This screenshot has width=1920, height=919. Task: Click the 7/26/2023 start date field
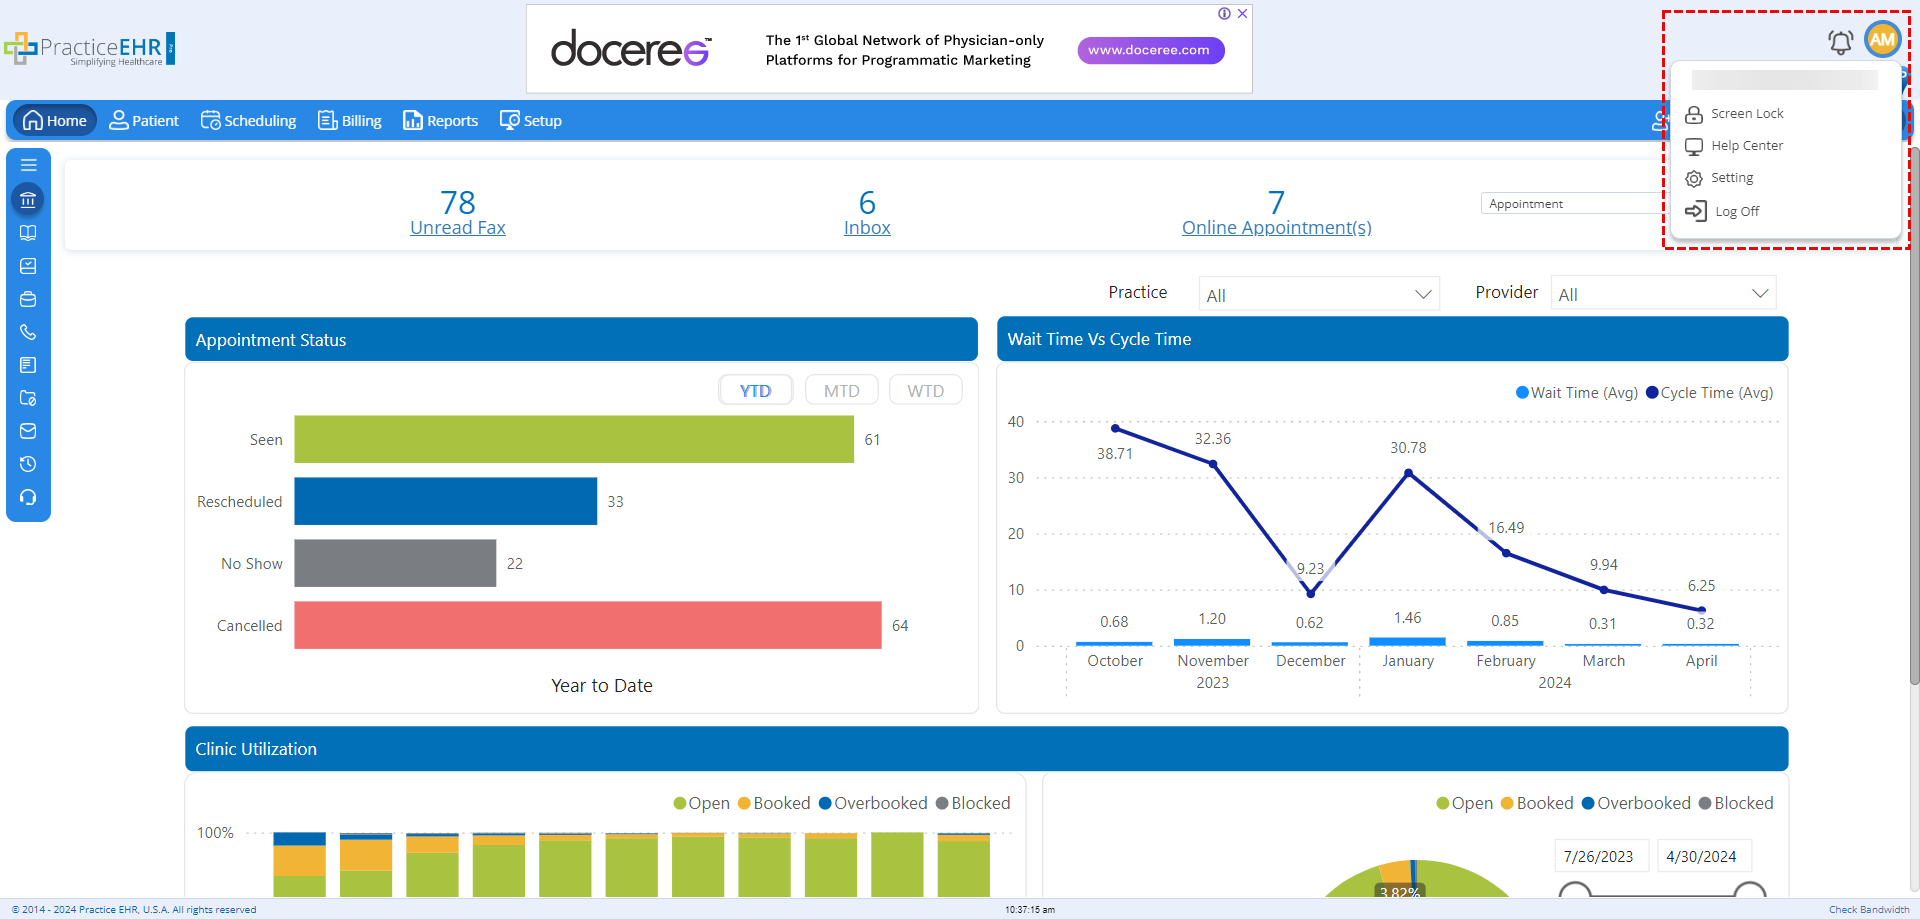1600,856
